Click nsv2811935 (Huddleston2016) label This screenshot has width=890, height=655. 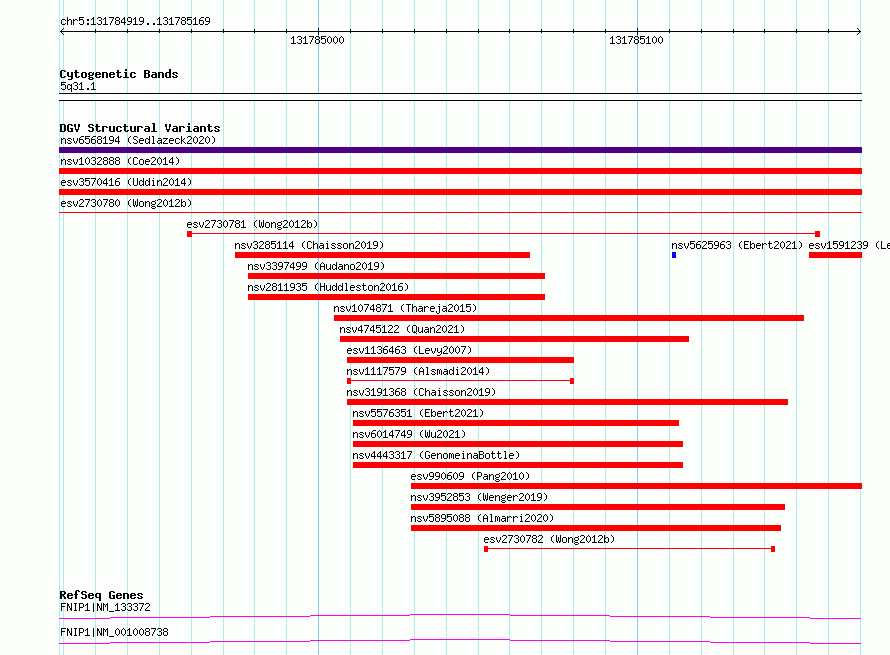[328, 287]
